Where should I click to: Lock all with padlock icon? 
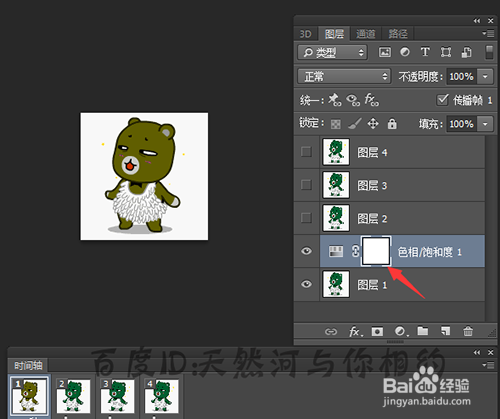coord(392,124)
